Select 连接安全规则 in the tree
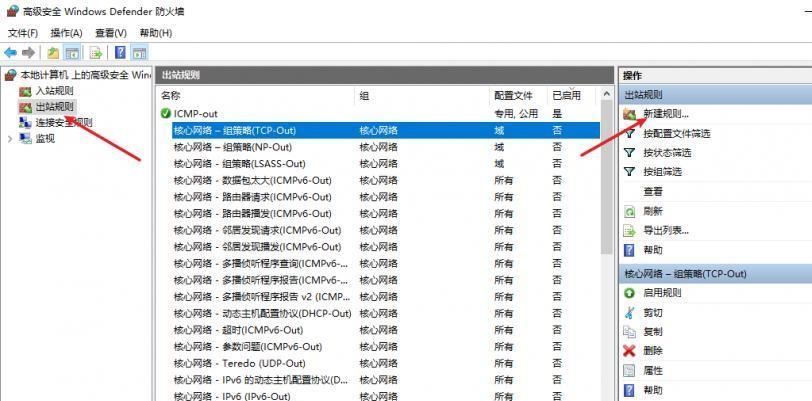Image resolution: width=812 pixels, height=401 pixels. pyautogui.click(x=63, y=123)
